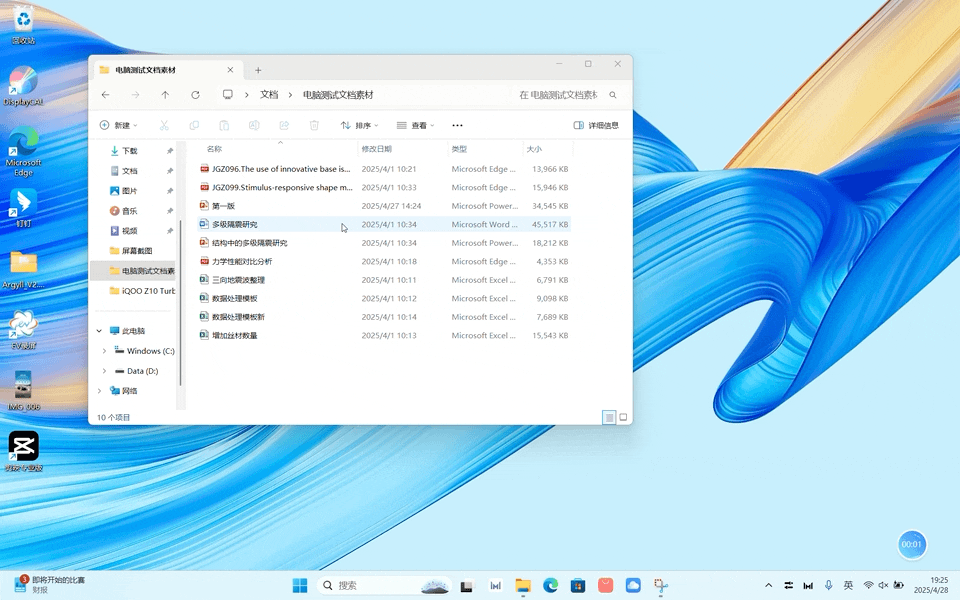The width and height of the screenshot is (960, 600).
Task: Click the 新建 new item button
Action: (118, 125)
